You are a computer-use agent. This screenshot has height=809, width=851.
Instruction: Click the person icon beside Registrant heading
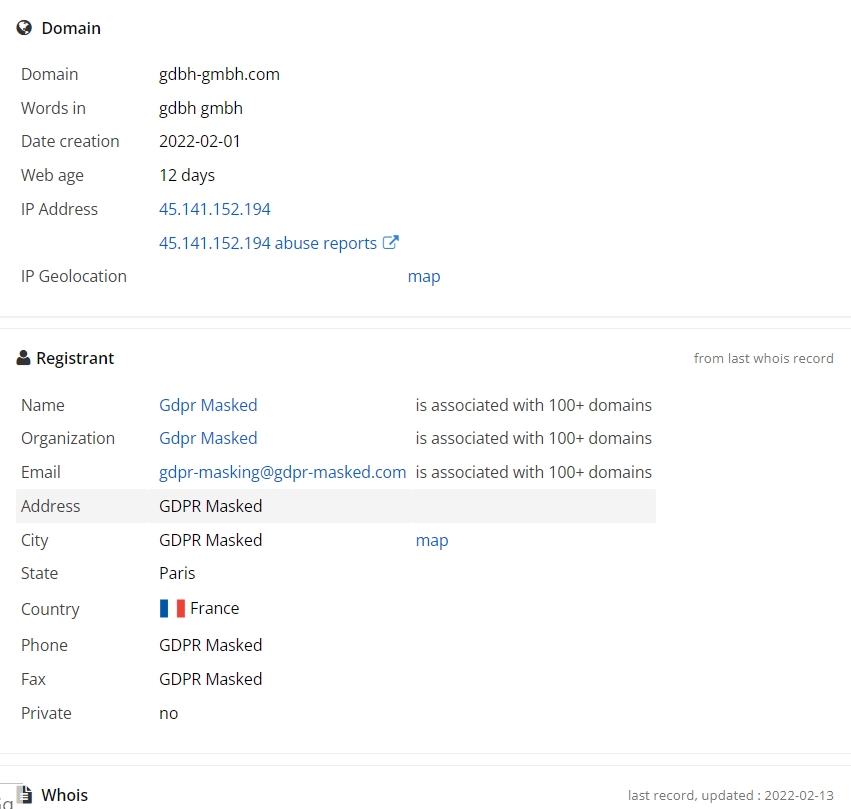(x=23, y=358)
